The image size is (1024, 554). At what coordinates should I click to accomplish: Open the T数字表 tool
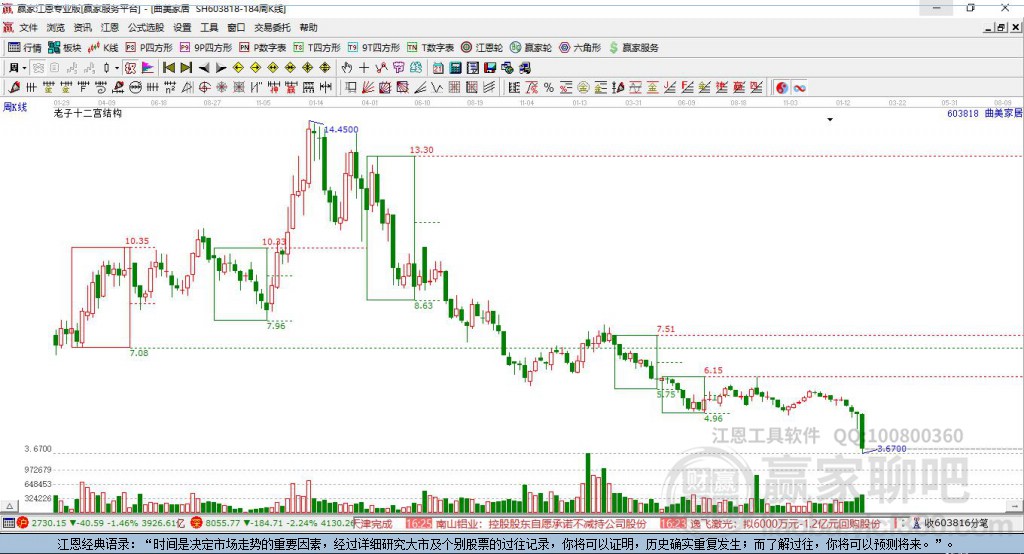(430, 48)
